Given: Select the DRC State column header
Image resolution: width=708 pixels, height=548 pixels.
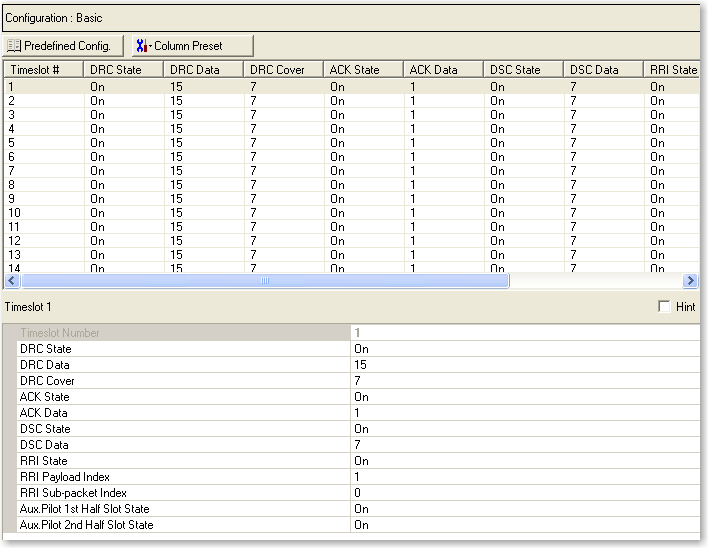Looking at the screenshot, I should 124,70.
